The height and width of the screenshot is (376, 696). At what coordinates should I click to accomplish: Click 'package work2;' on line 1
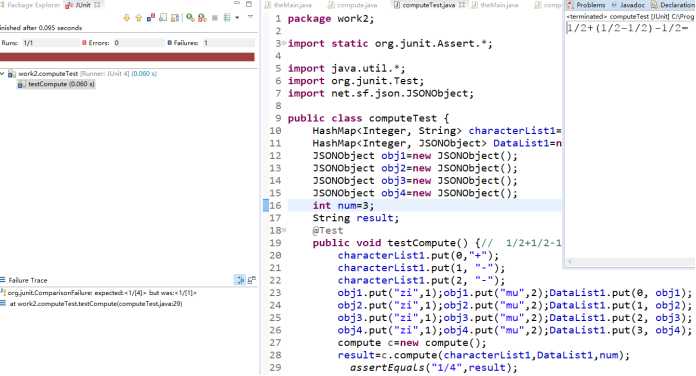pos(331,19)
